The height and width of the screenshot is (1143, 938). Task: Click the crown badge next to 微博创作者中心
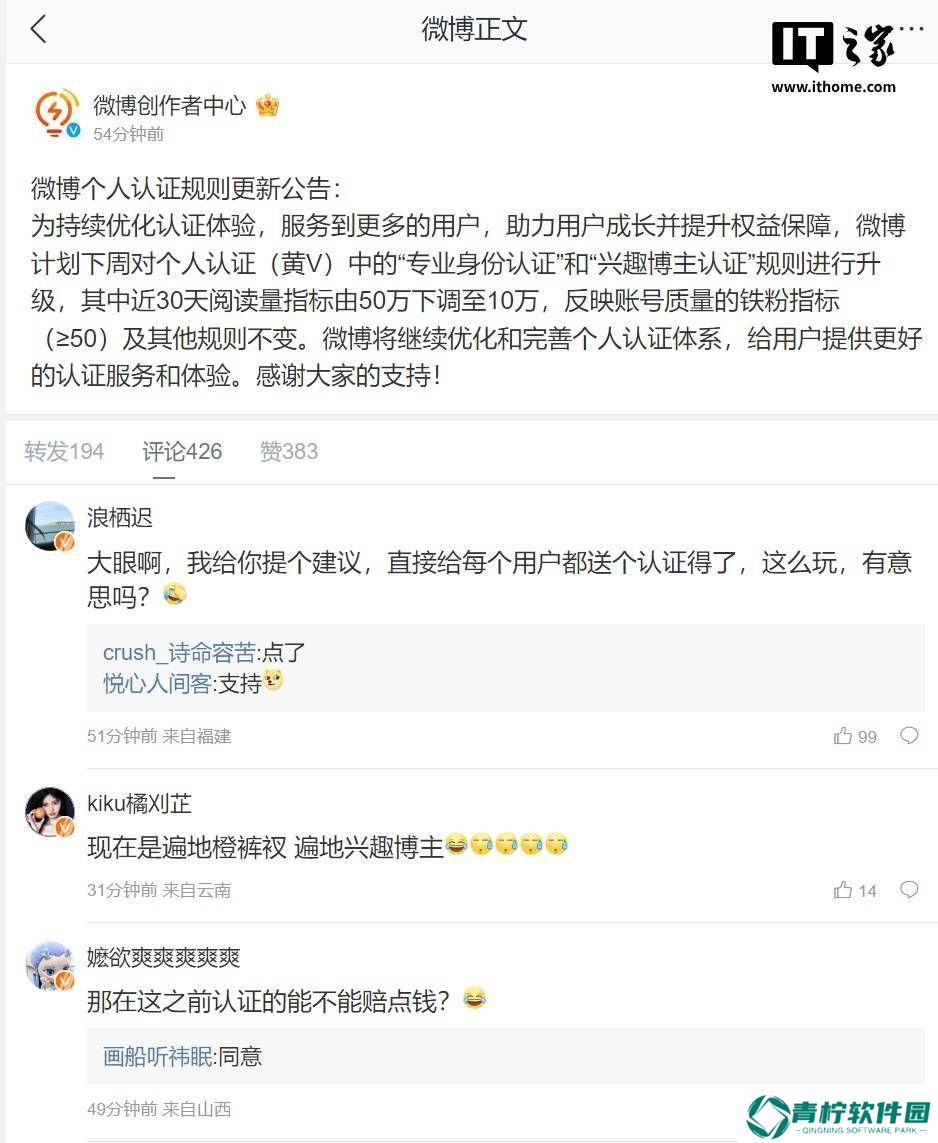click(267, 106)
